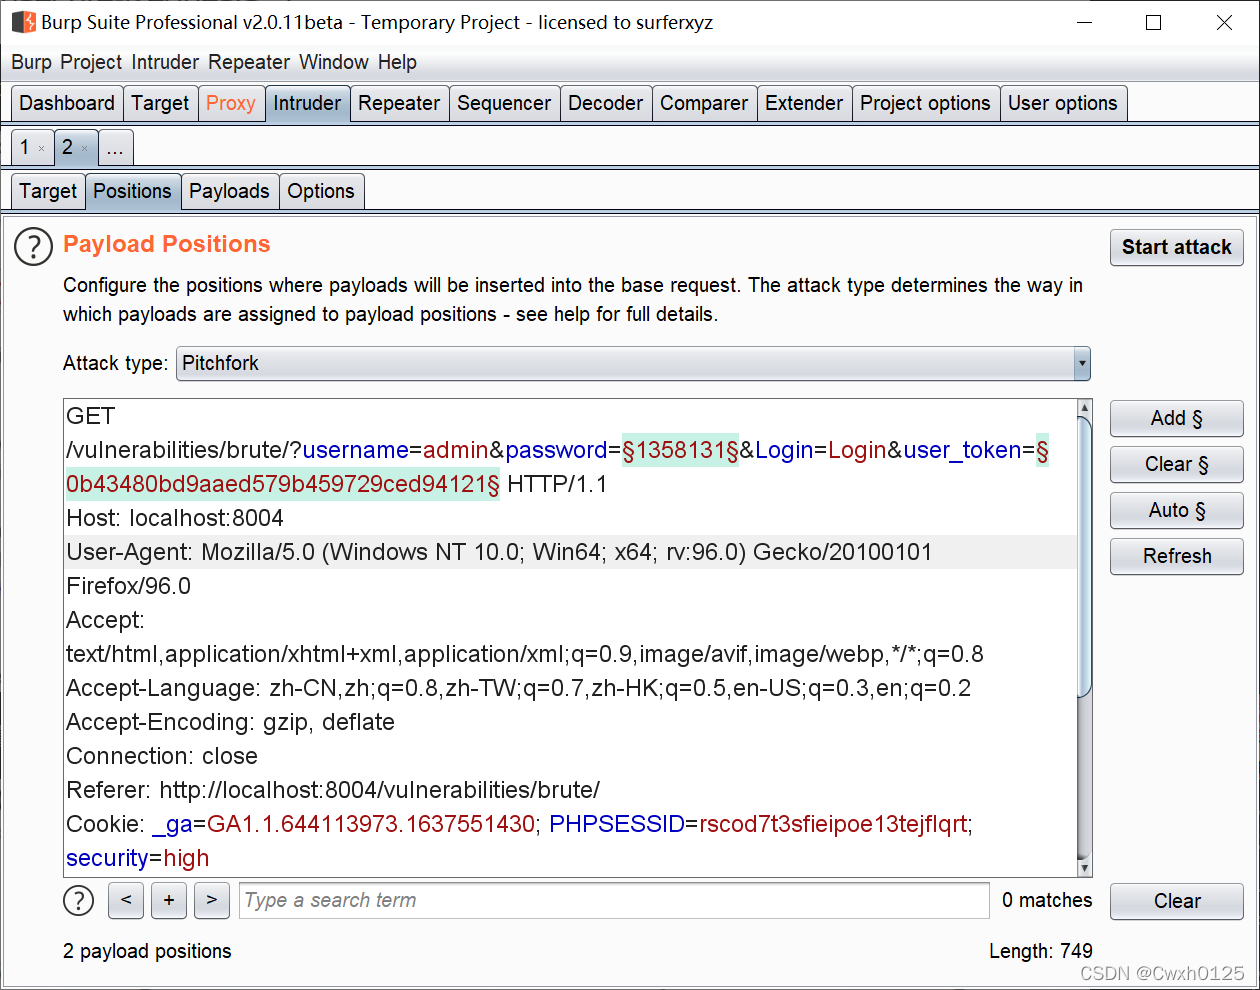1260x990 pixels.
Task: Click the Host: localhost:8004 line
Action: tap(175, 518)
